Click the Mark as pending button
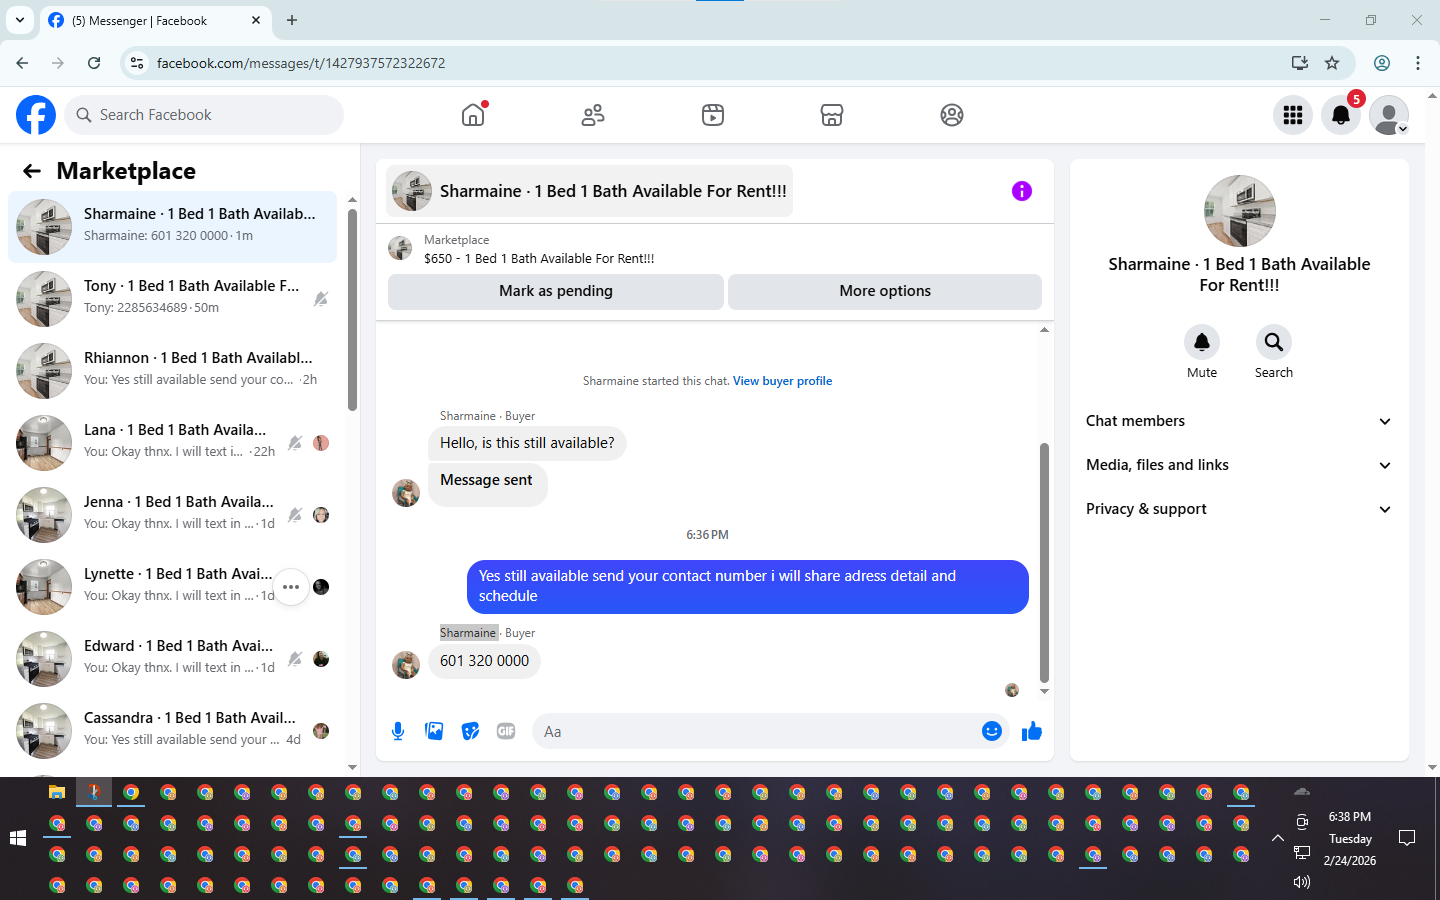1440x900 pixels. (556, 291)
